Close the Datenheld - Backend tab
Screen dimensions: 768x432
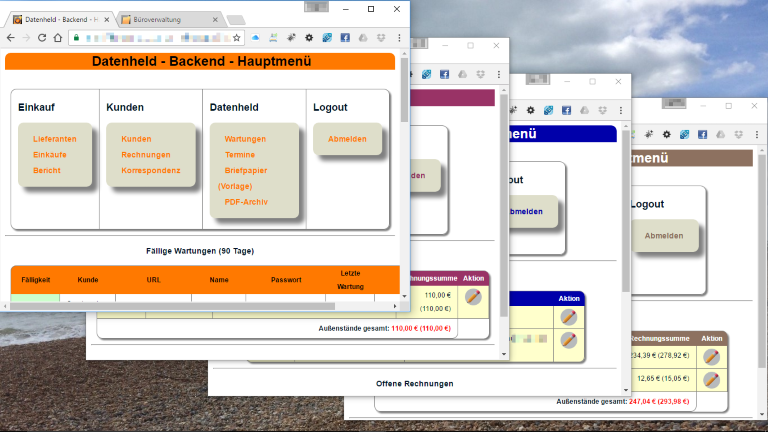tap(104, 19)
